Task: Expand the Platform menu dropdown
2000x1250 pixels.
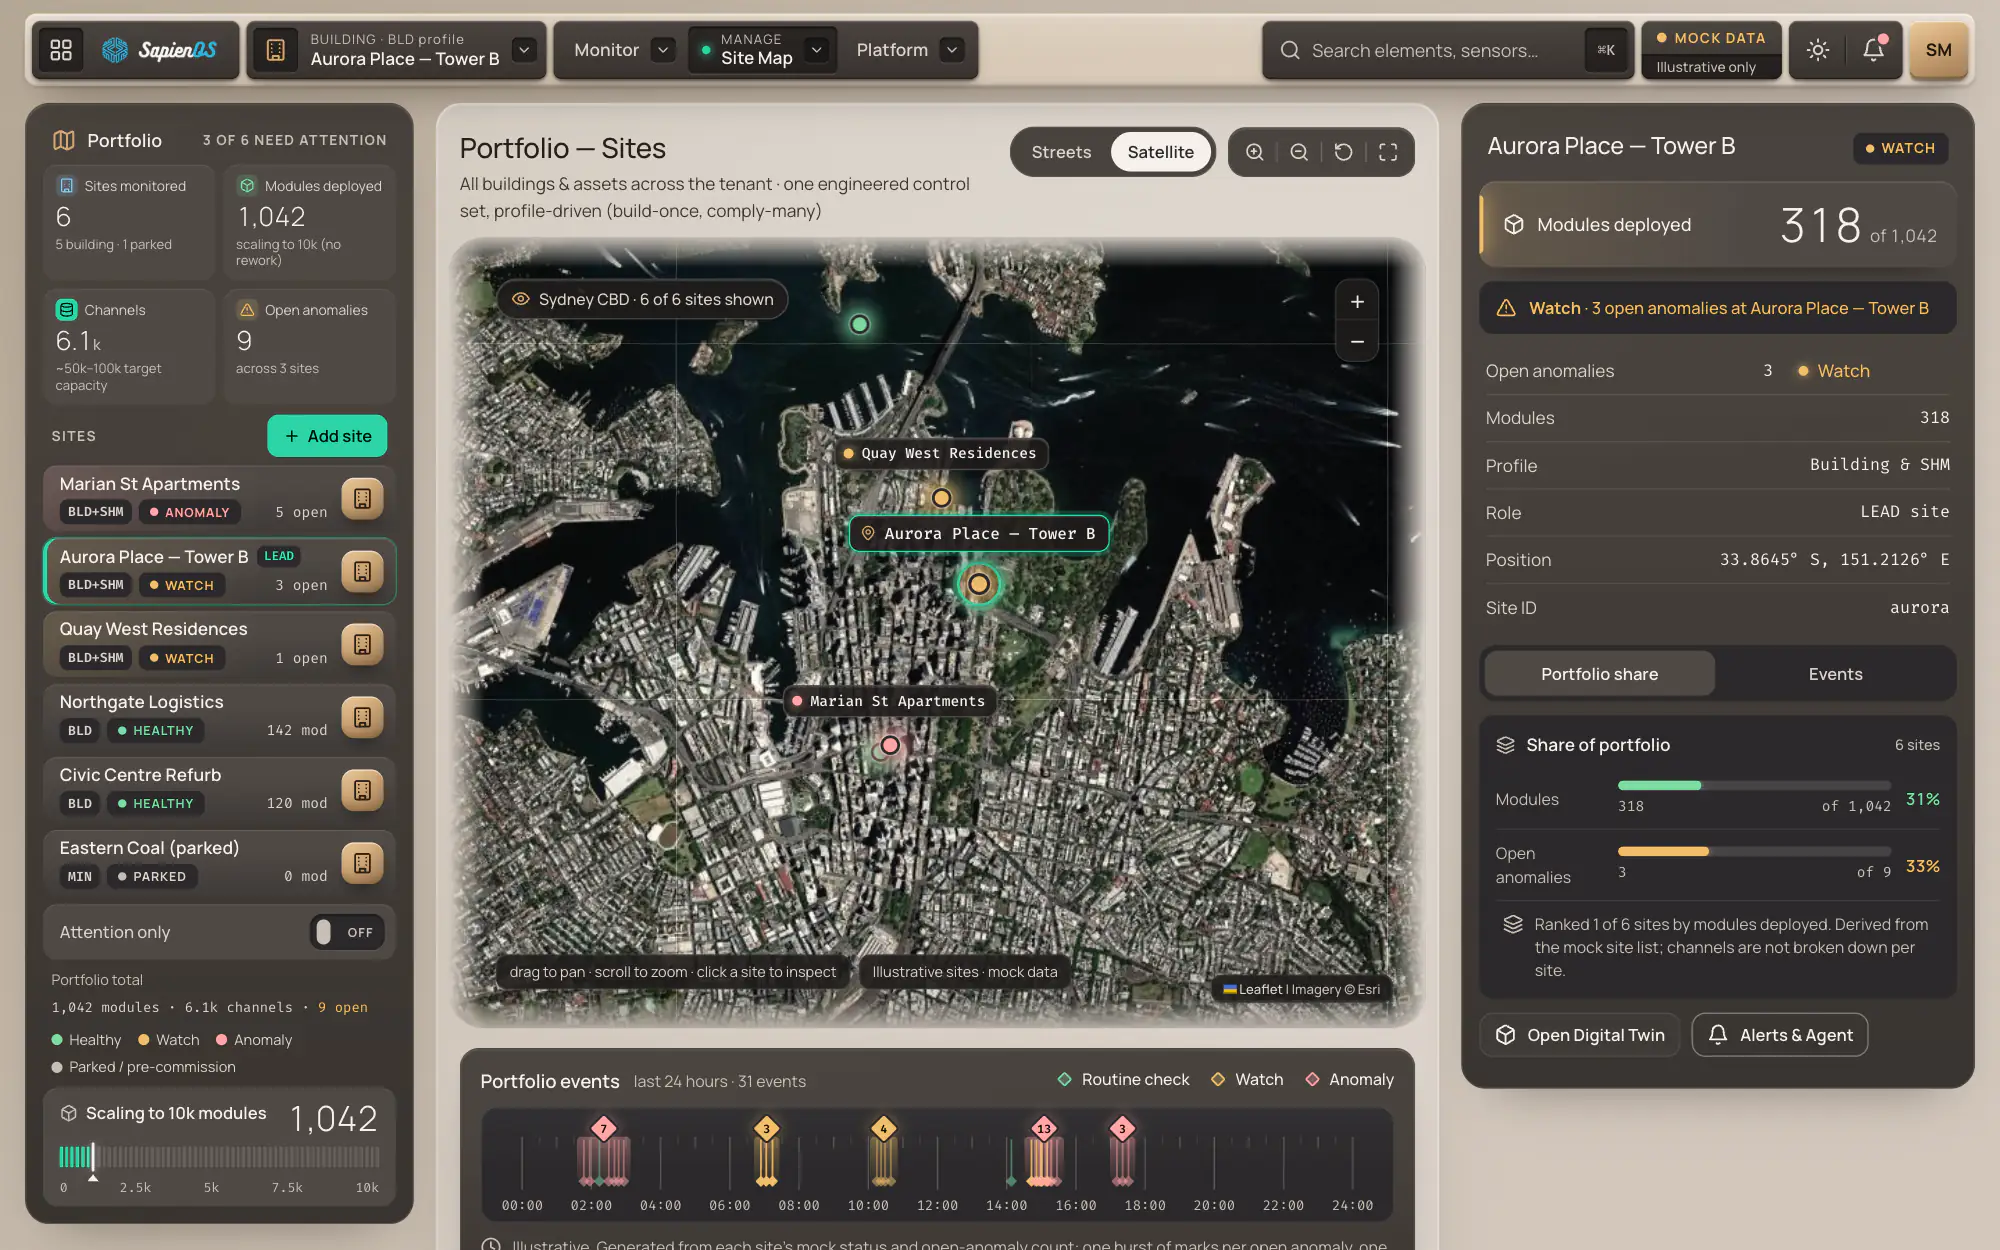Action: pos(952,50)
